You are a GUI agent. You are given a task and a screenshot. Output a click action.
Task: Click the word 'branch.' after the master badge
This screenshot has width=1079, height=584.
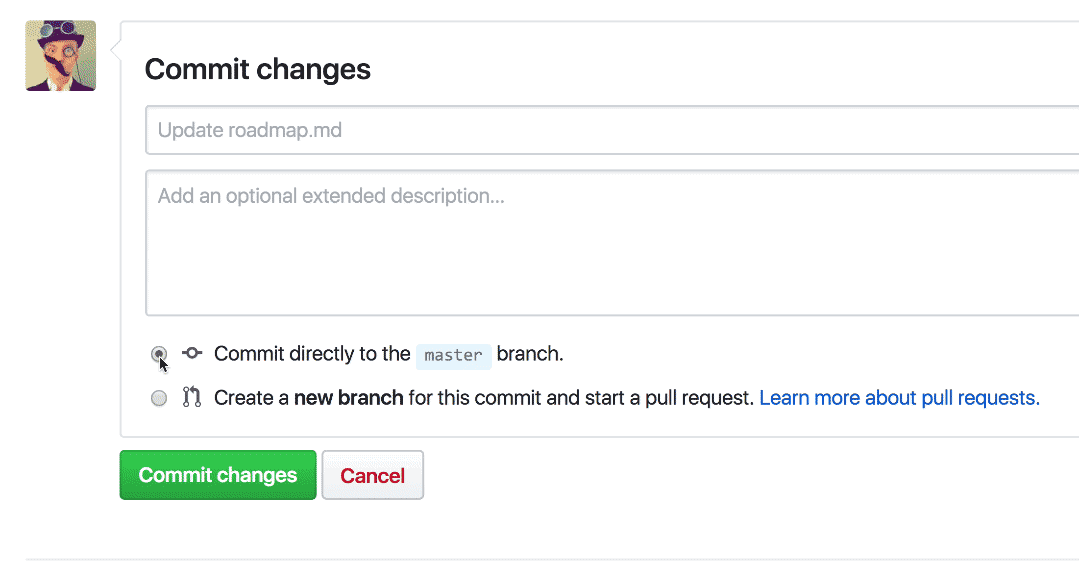point(530,354)
